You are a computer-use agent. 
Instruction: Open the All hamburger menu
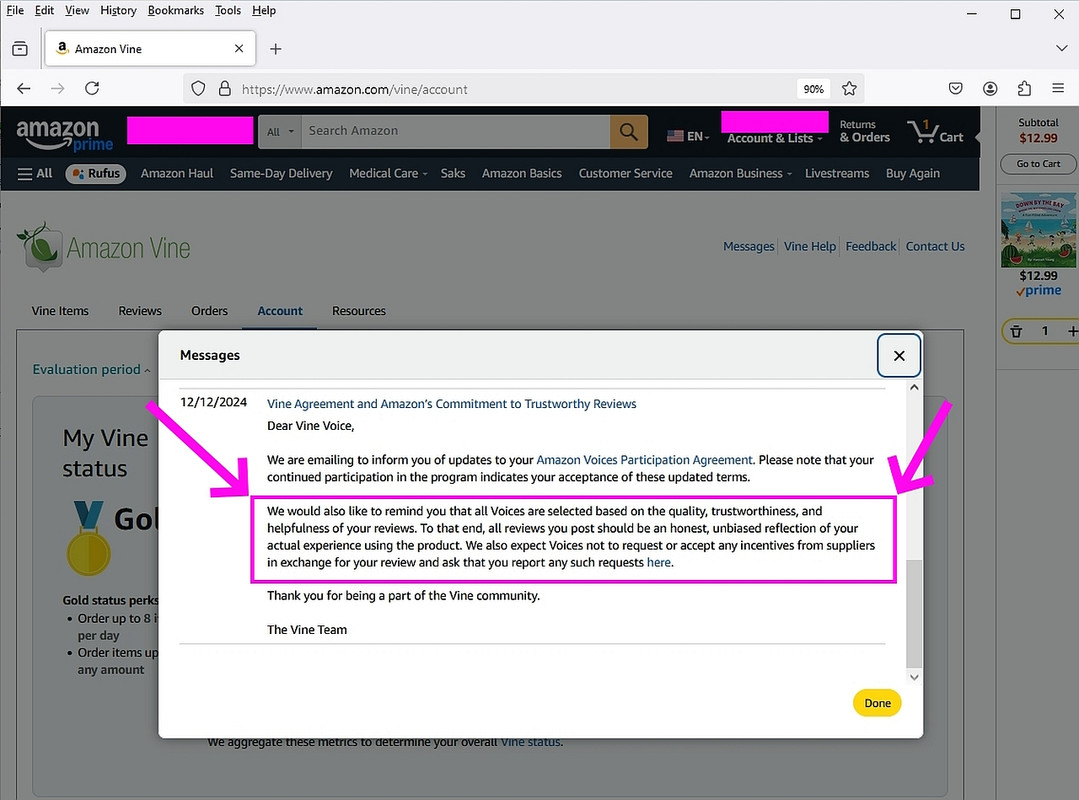(x=34, y=173)
